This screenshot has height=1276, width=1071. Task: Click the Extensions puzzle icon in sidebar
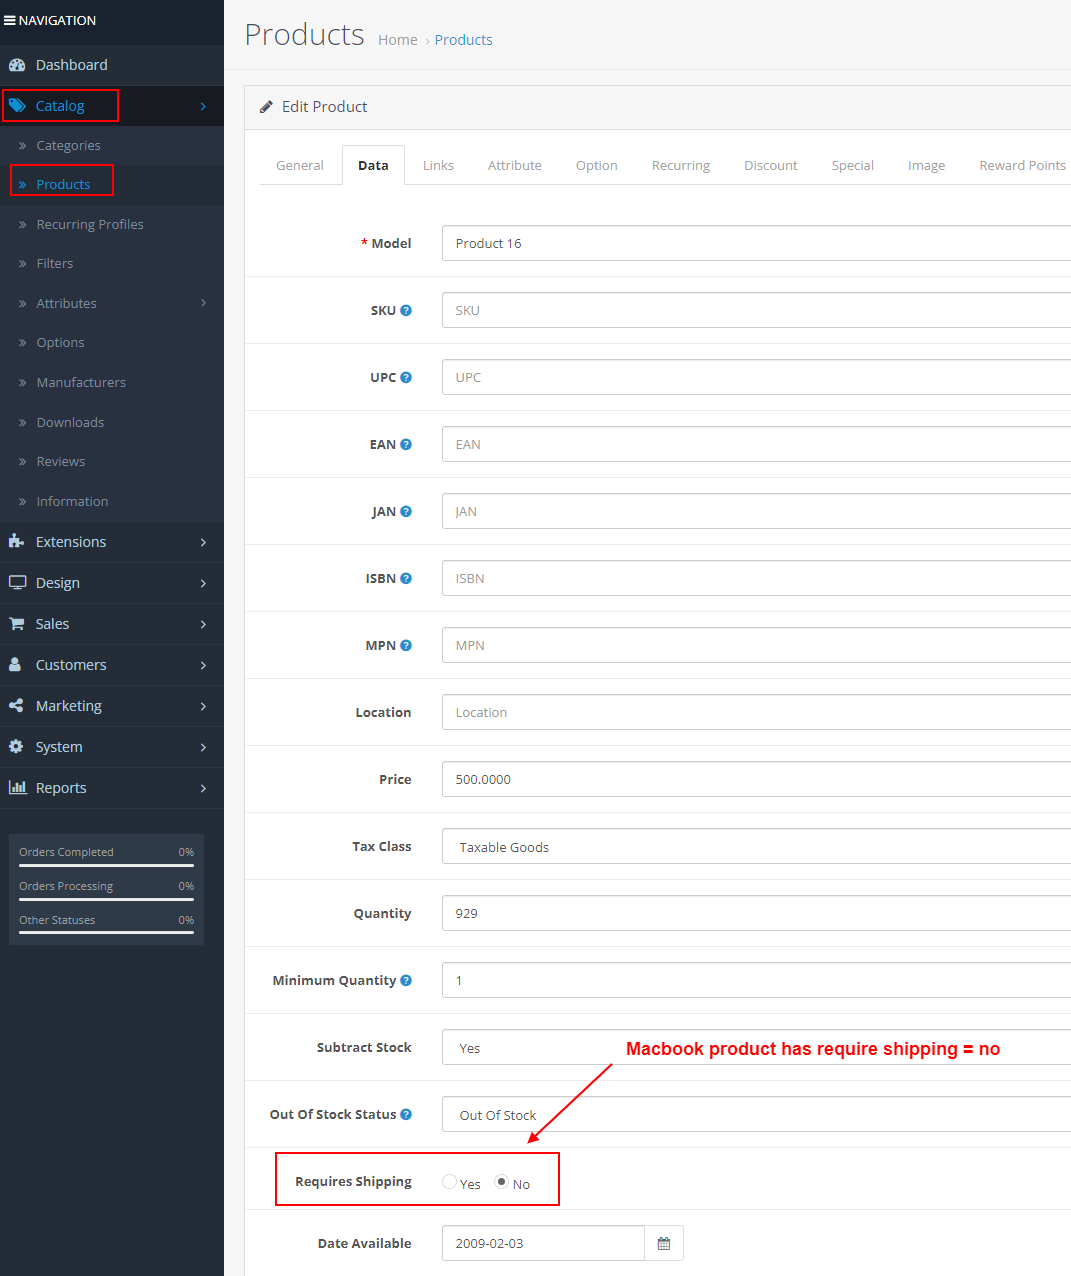tap(17, 541)
